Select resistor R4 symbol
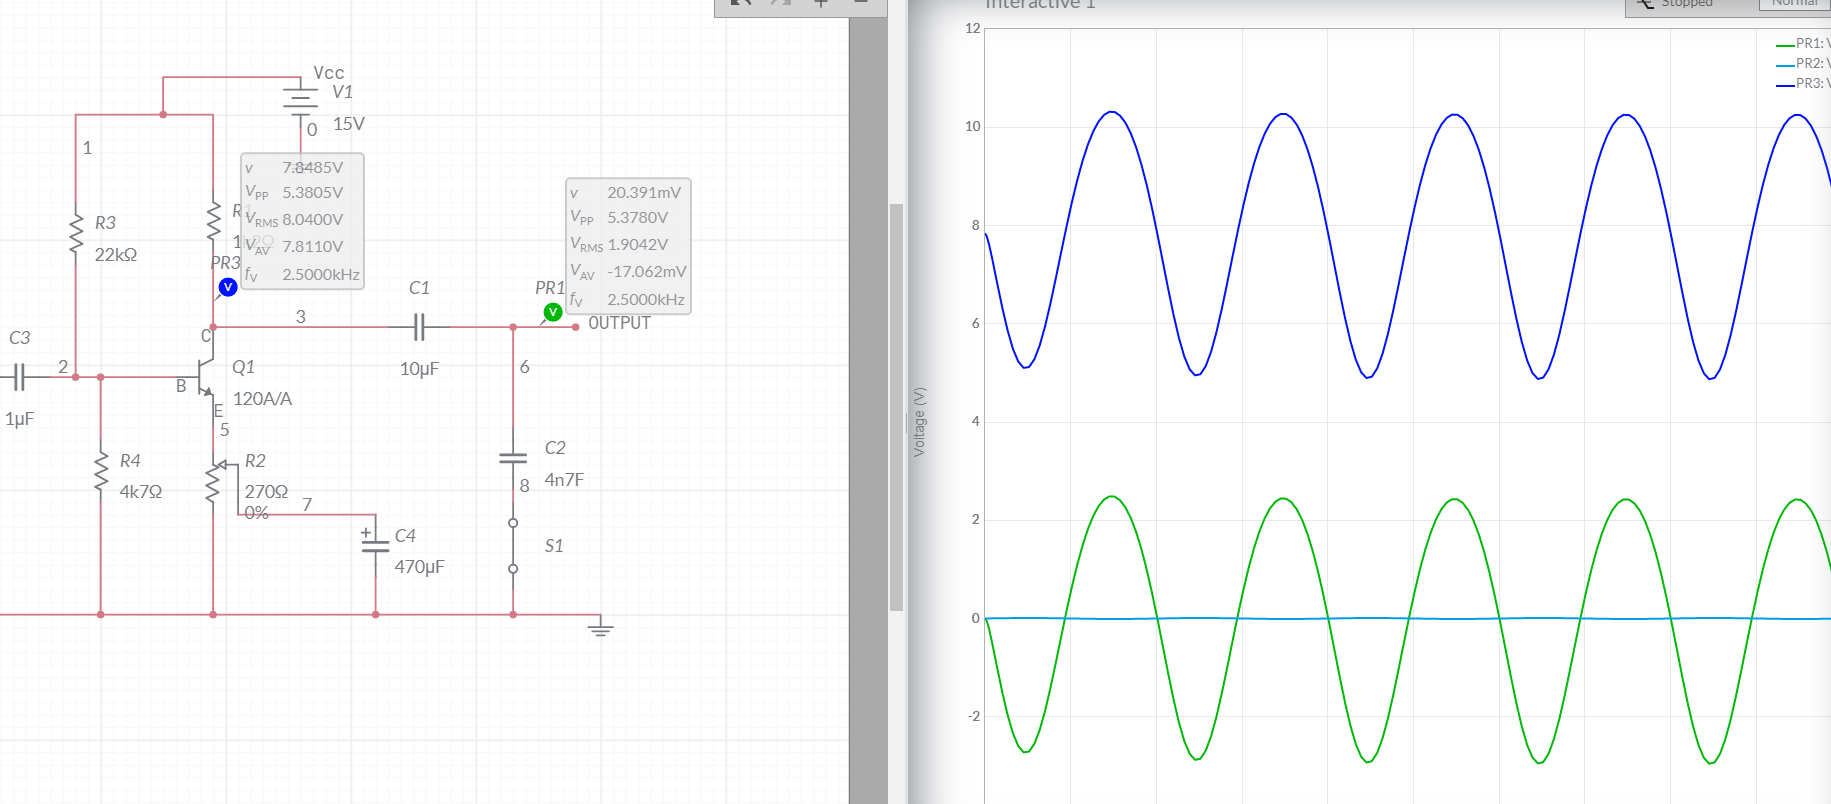 pos(100,472)
